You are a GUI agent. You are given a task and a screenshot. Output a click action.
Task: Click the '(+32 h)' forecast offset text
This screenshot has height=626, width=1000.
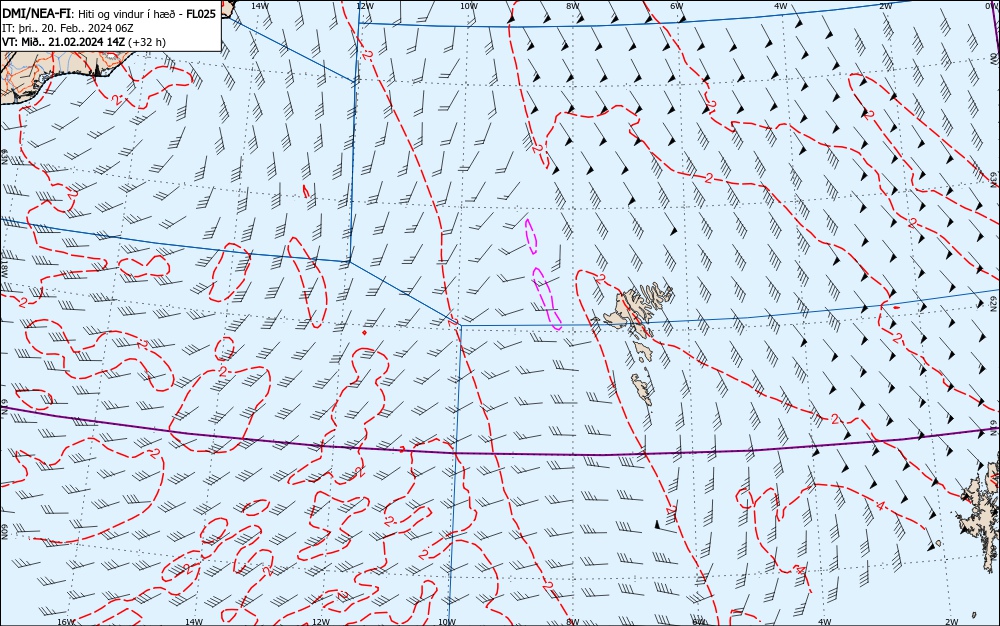(x=147, y=42)
